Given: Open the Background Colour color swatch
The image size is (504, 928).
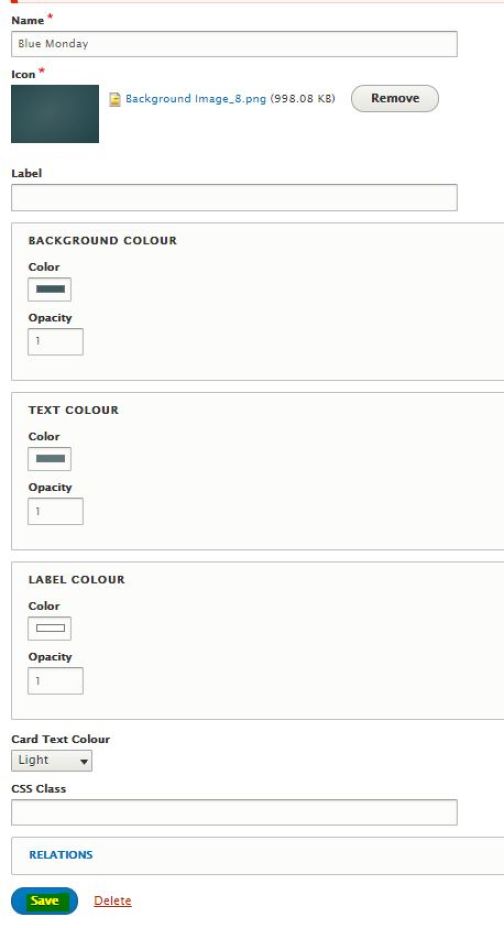Looking at the screenshot, I should (50, 289).
